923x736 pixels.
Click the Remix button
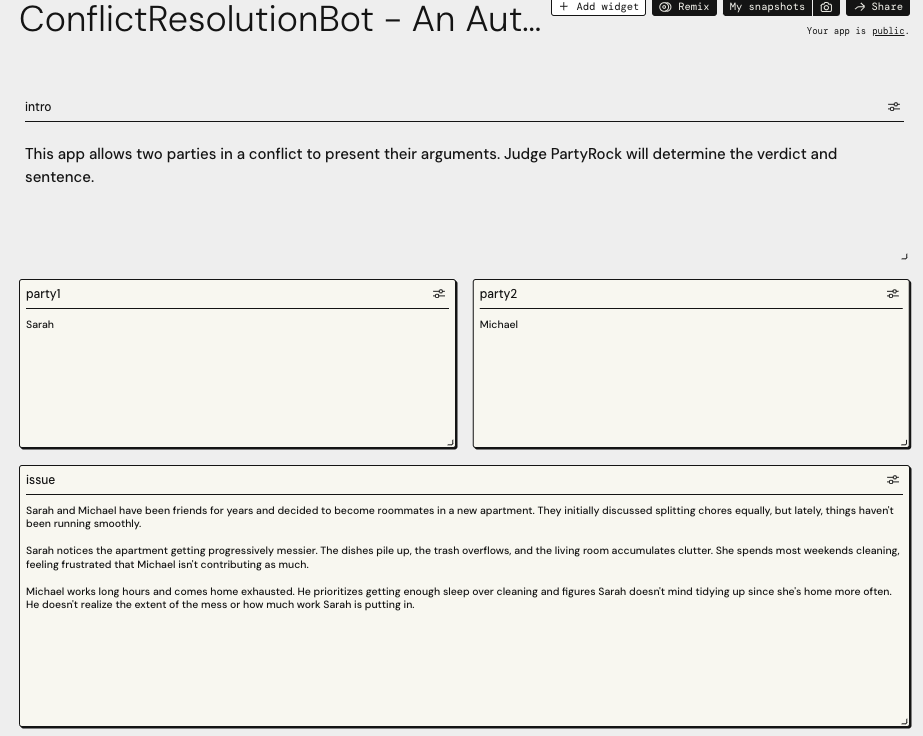point(684,7)
